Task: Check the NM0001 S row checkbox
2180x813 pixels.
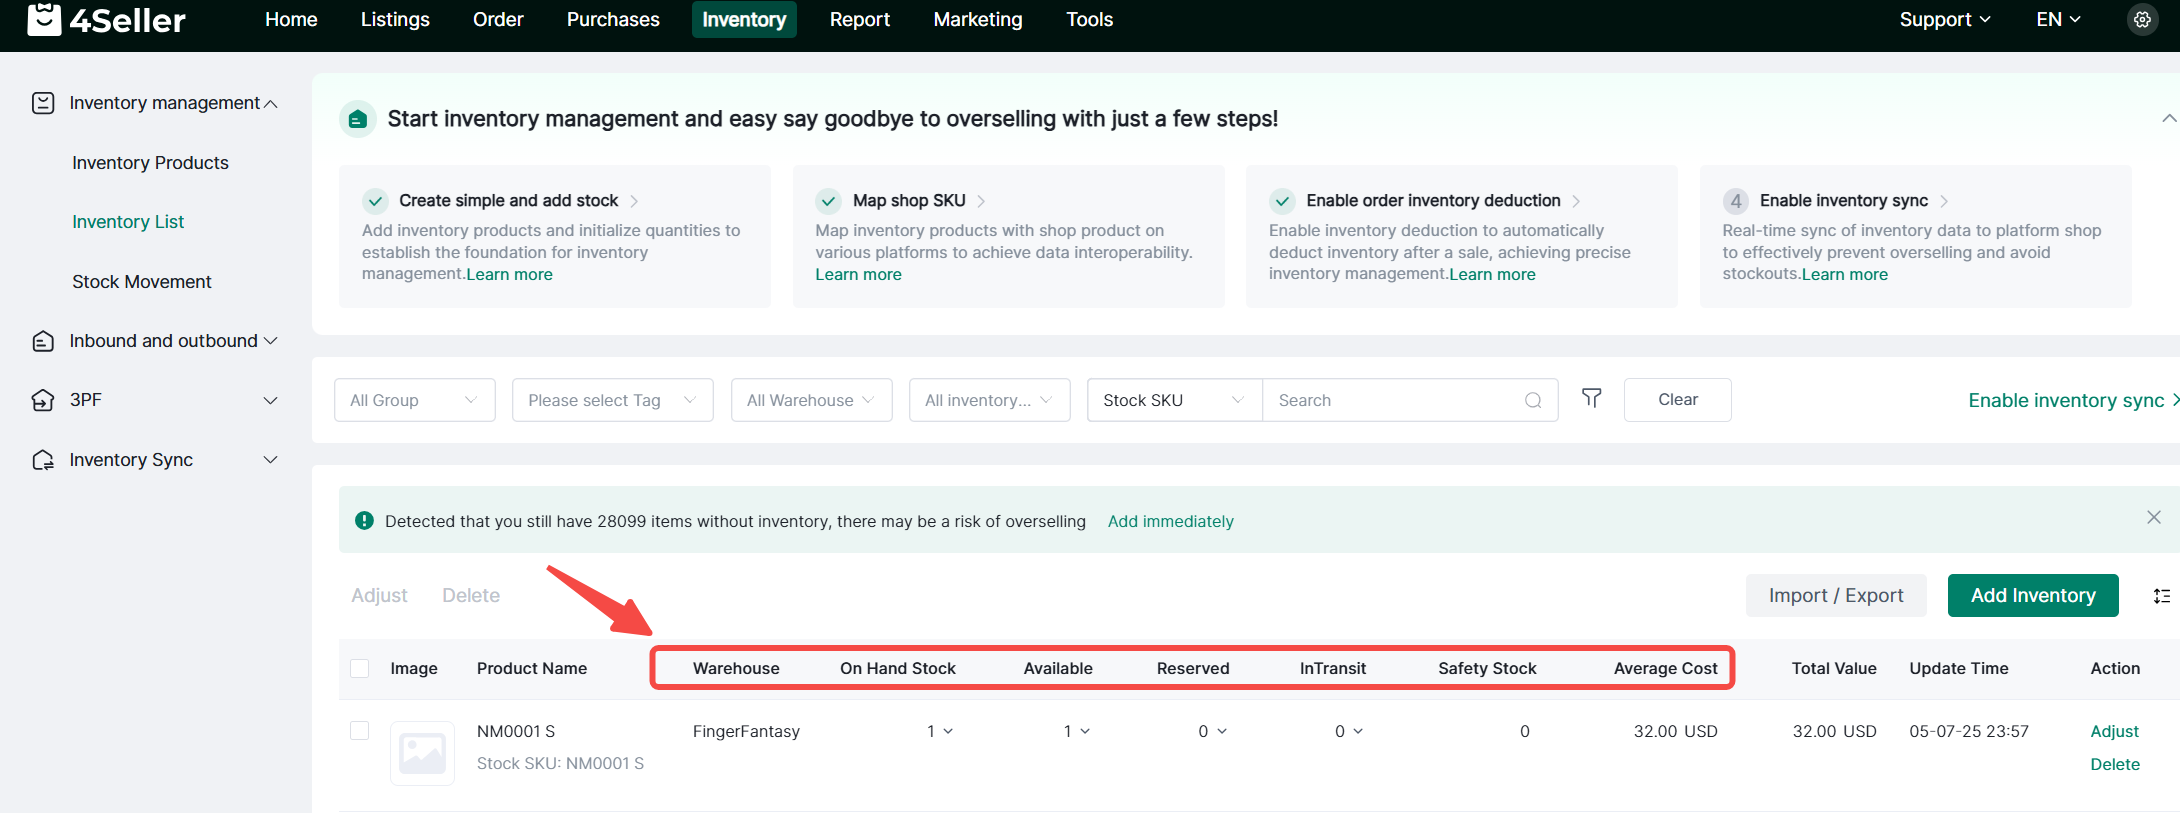Action: 360,731
